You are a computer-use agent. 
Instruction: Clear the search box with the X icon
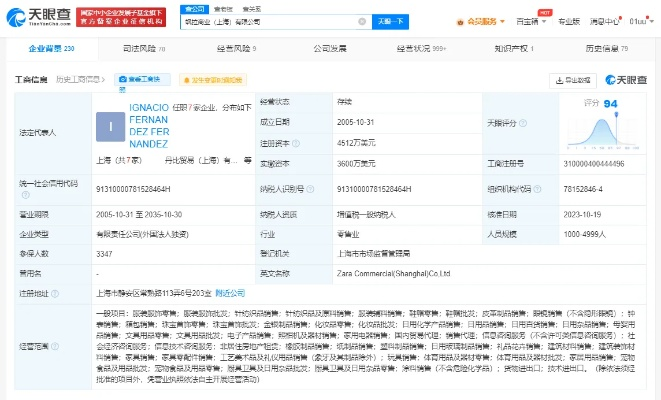[x=362, y=21]
